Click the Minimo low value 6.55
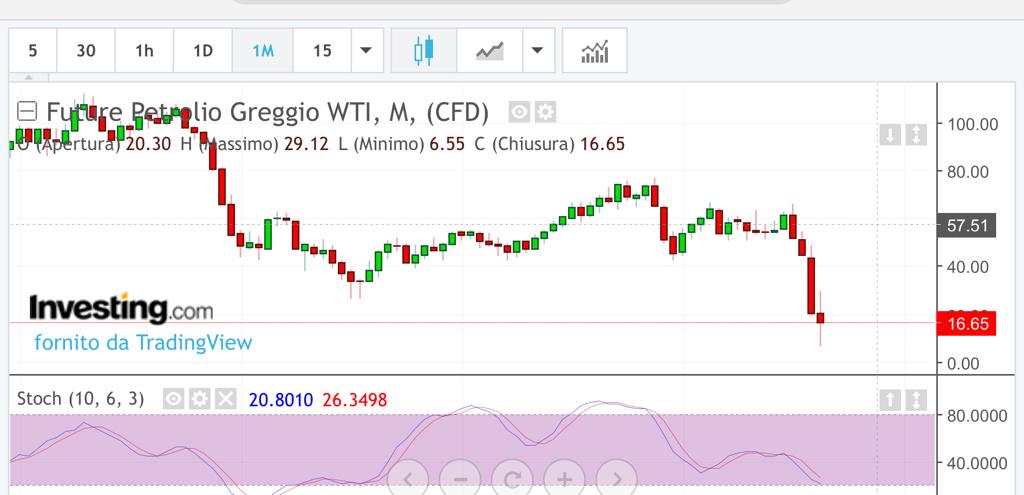 447,144
